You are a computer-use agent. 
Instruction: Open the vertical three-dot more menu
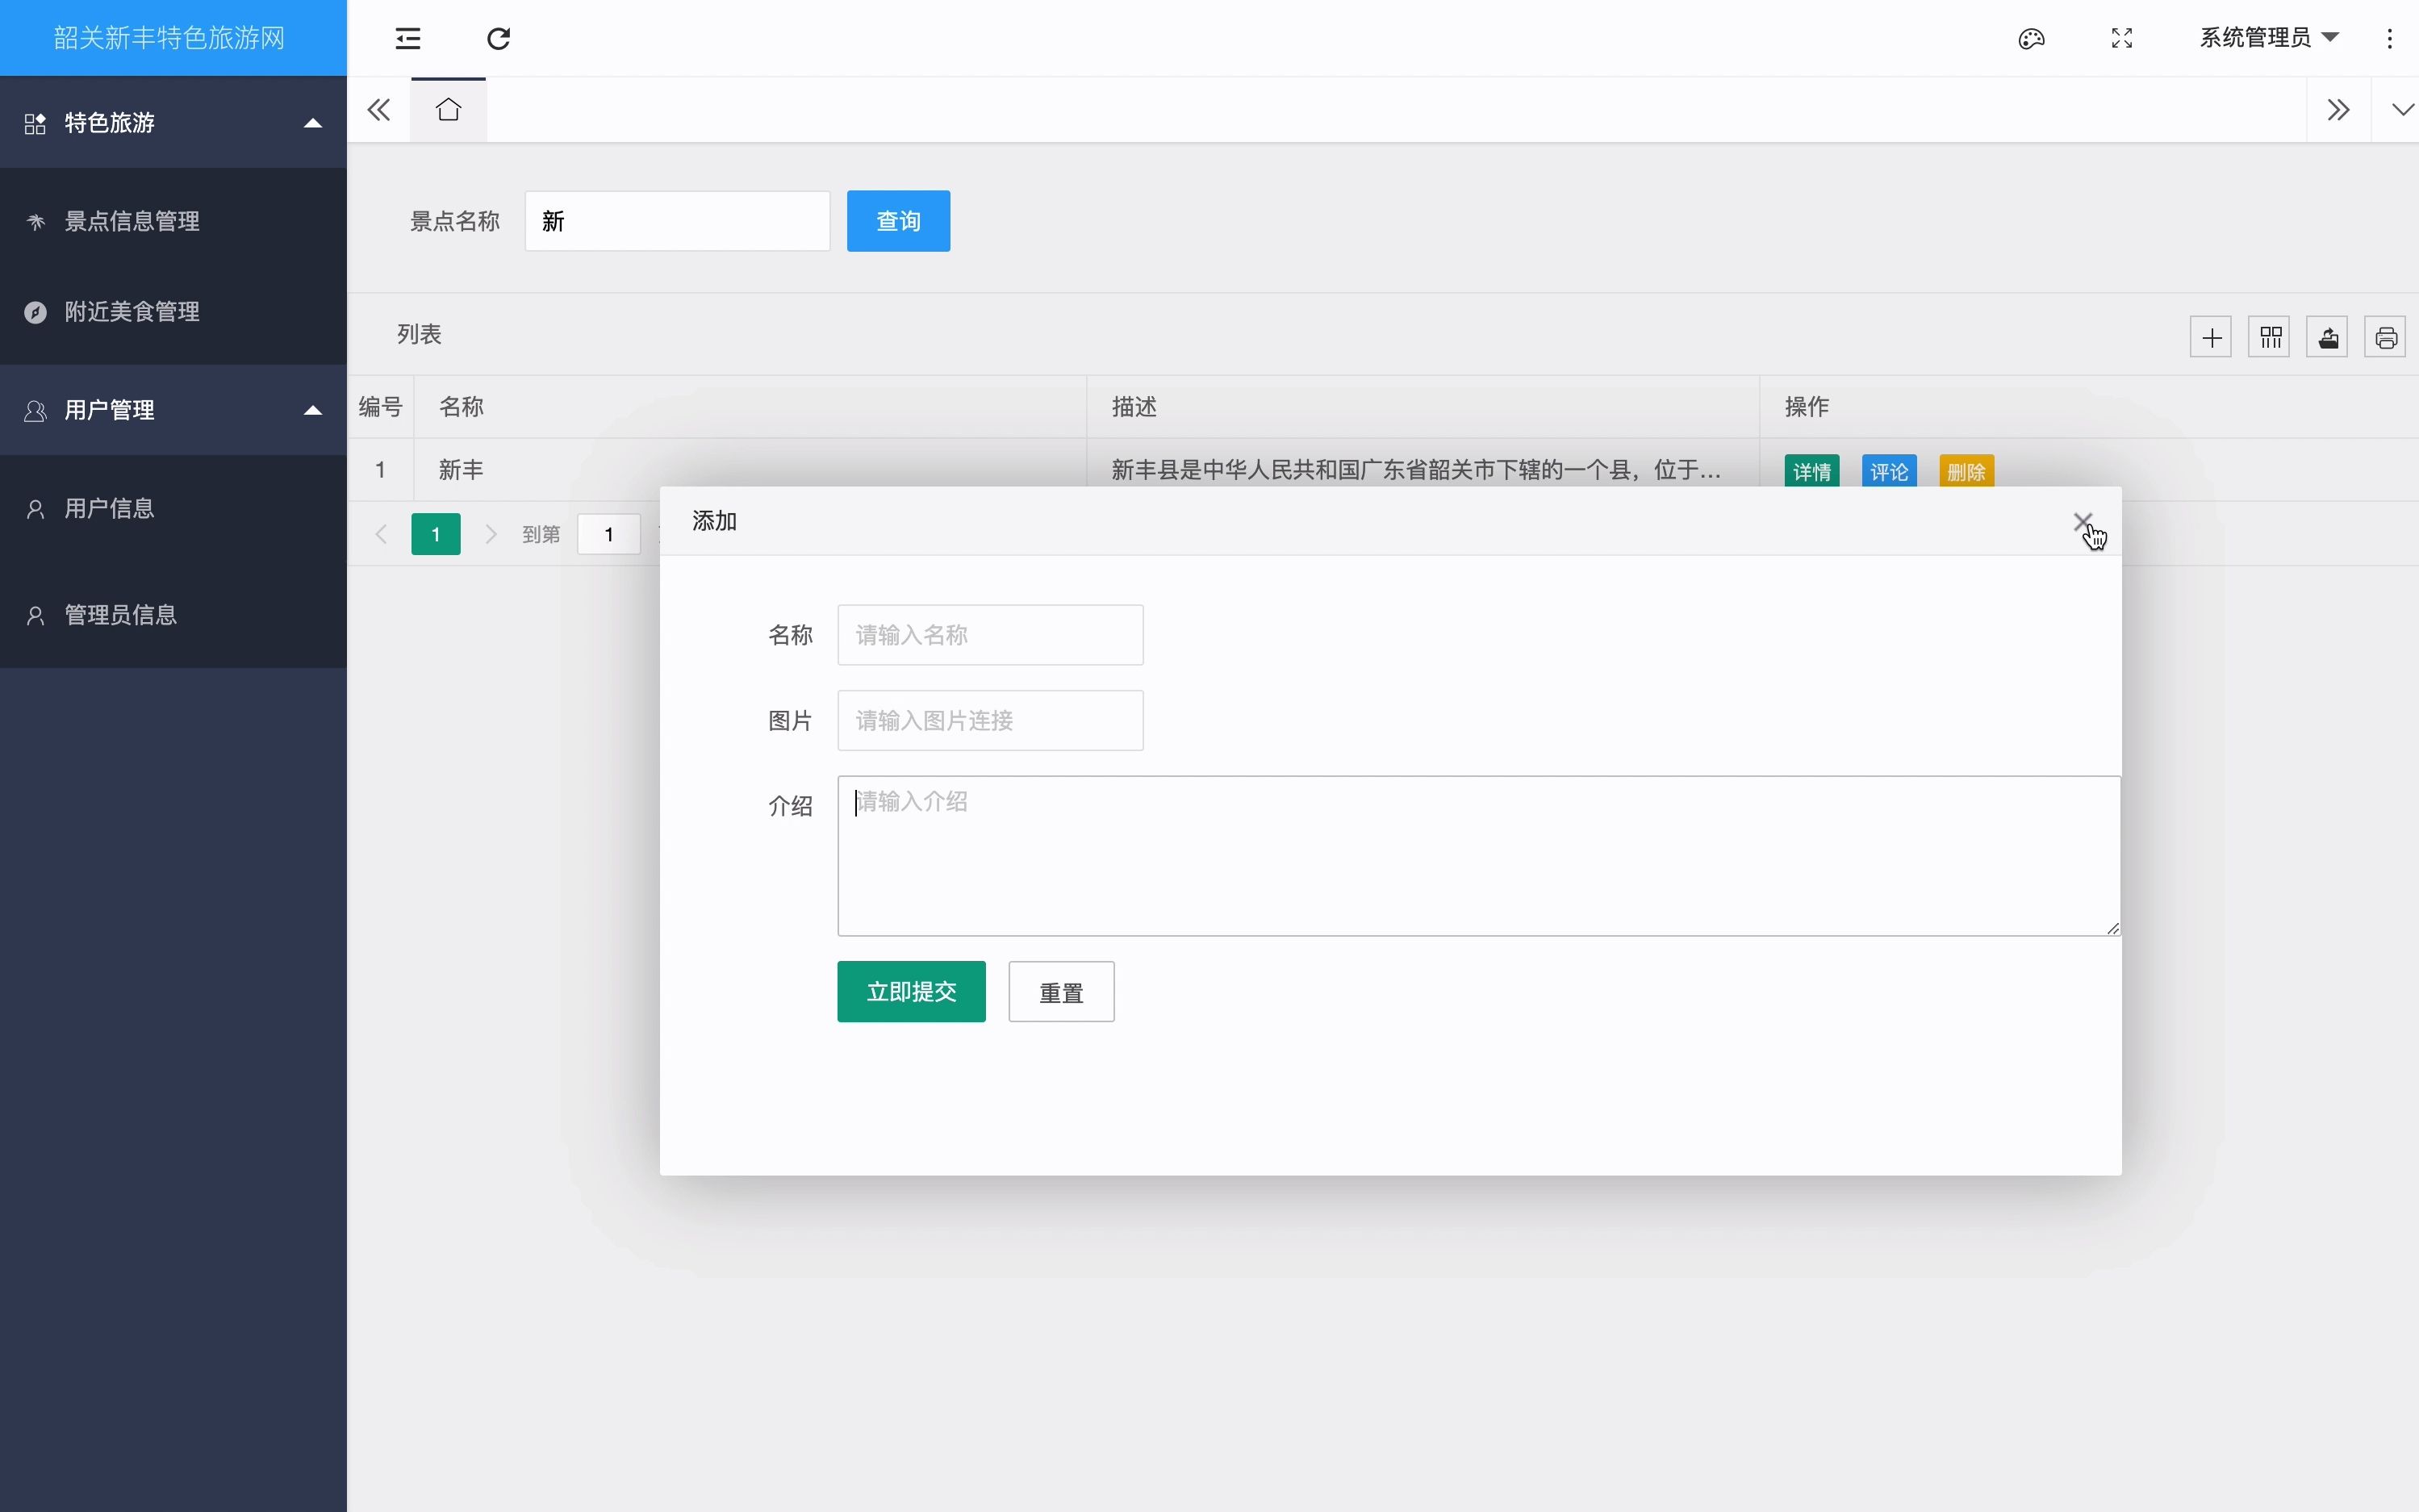click(2390, 39)
